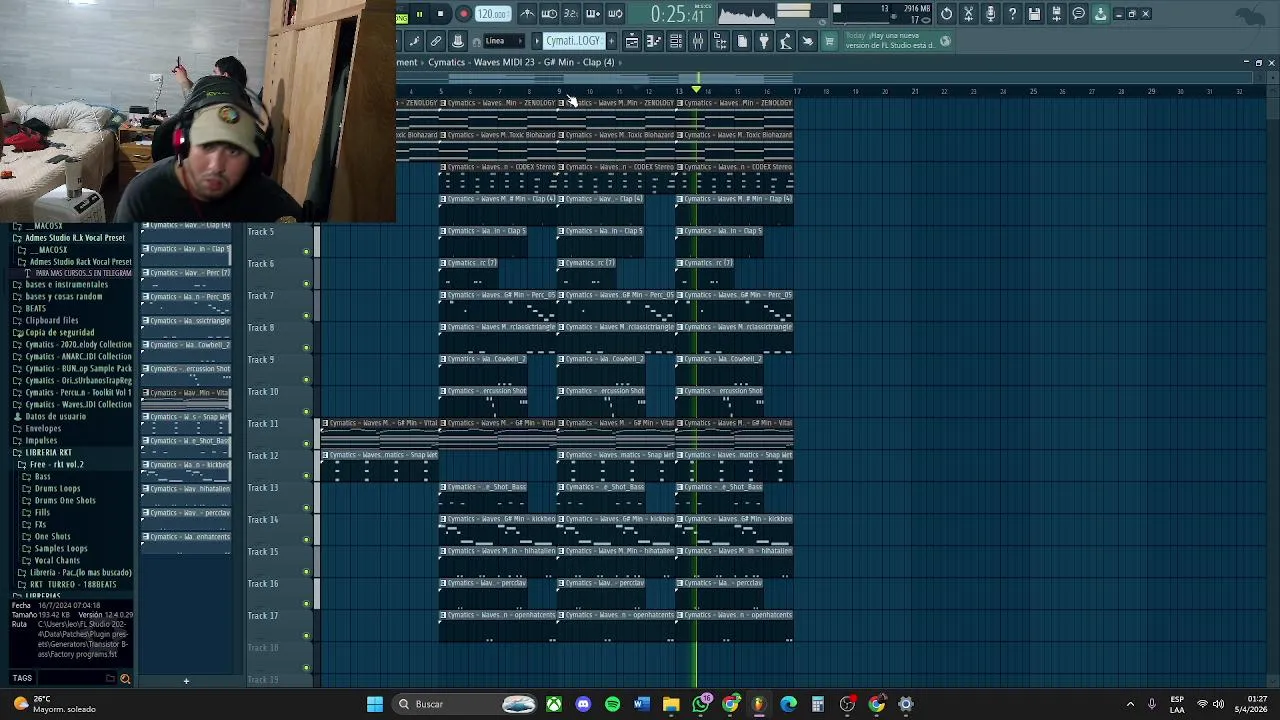Mute Track 11 via its green light
The height and width of the screenshot is (720, 1280).
[306, 443]
